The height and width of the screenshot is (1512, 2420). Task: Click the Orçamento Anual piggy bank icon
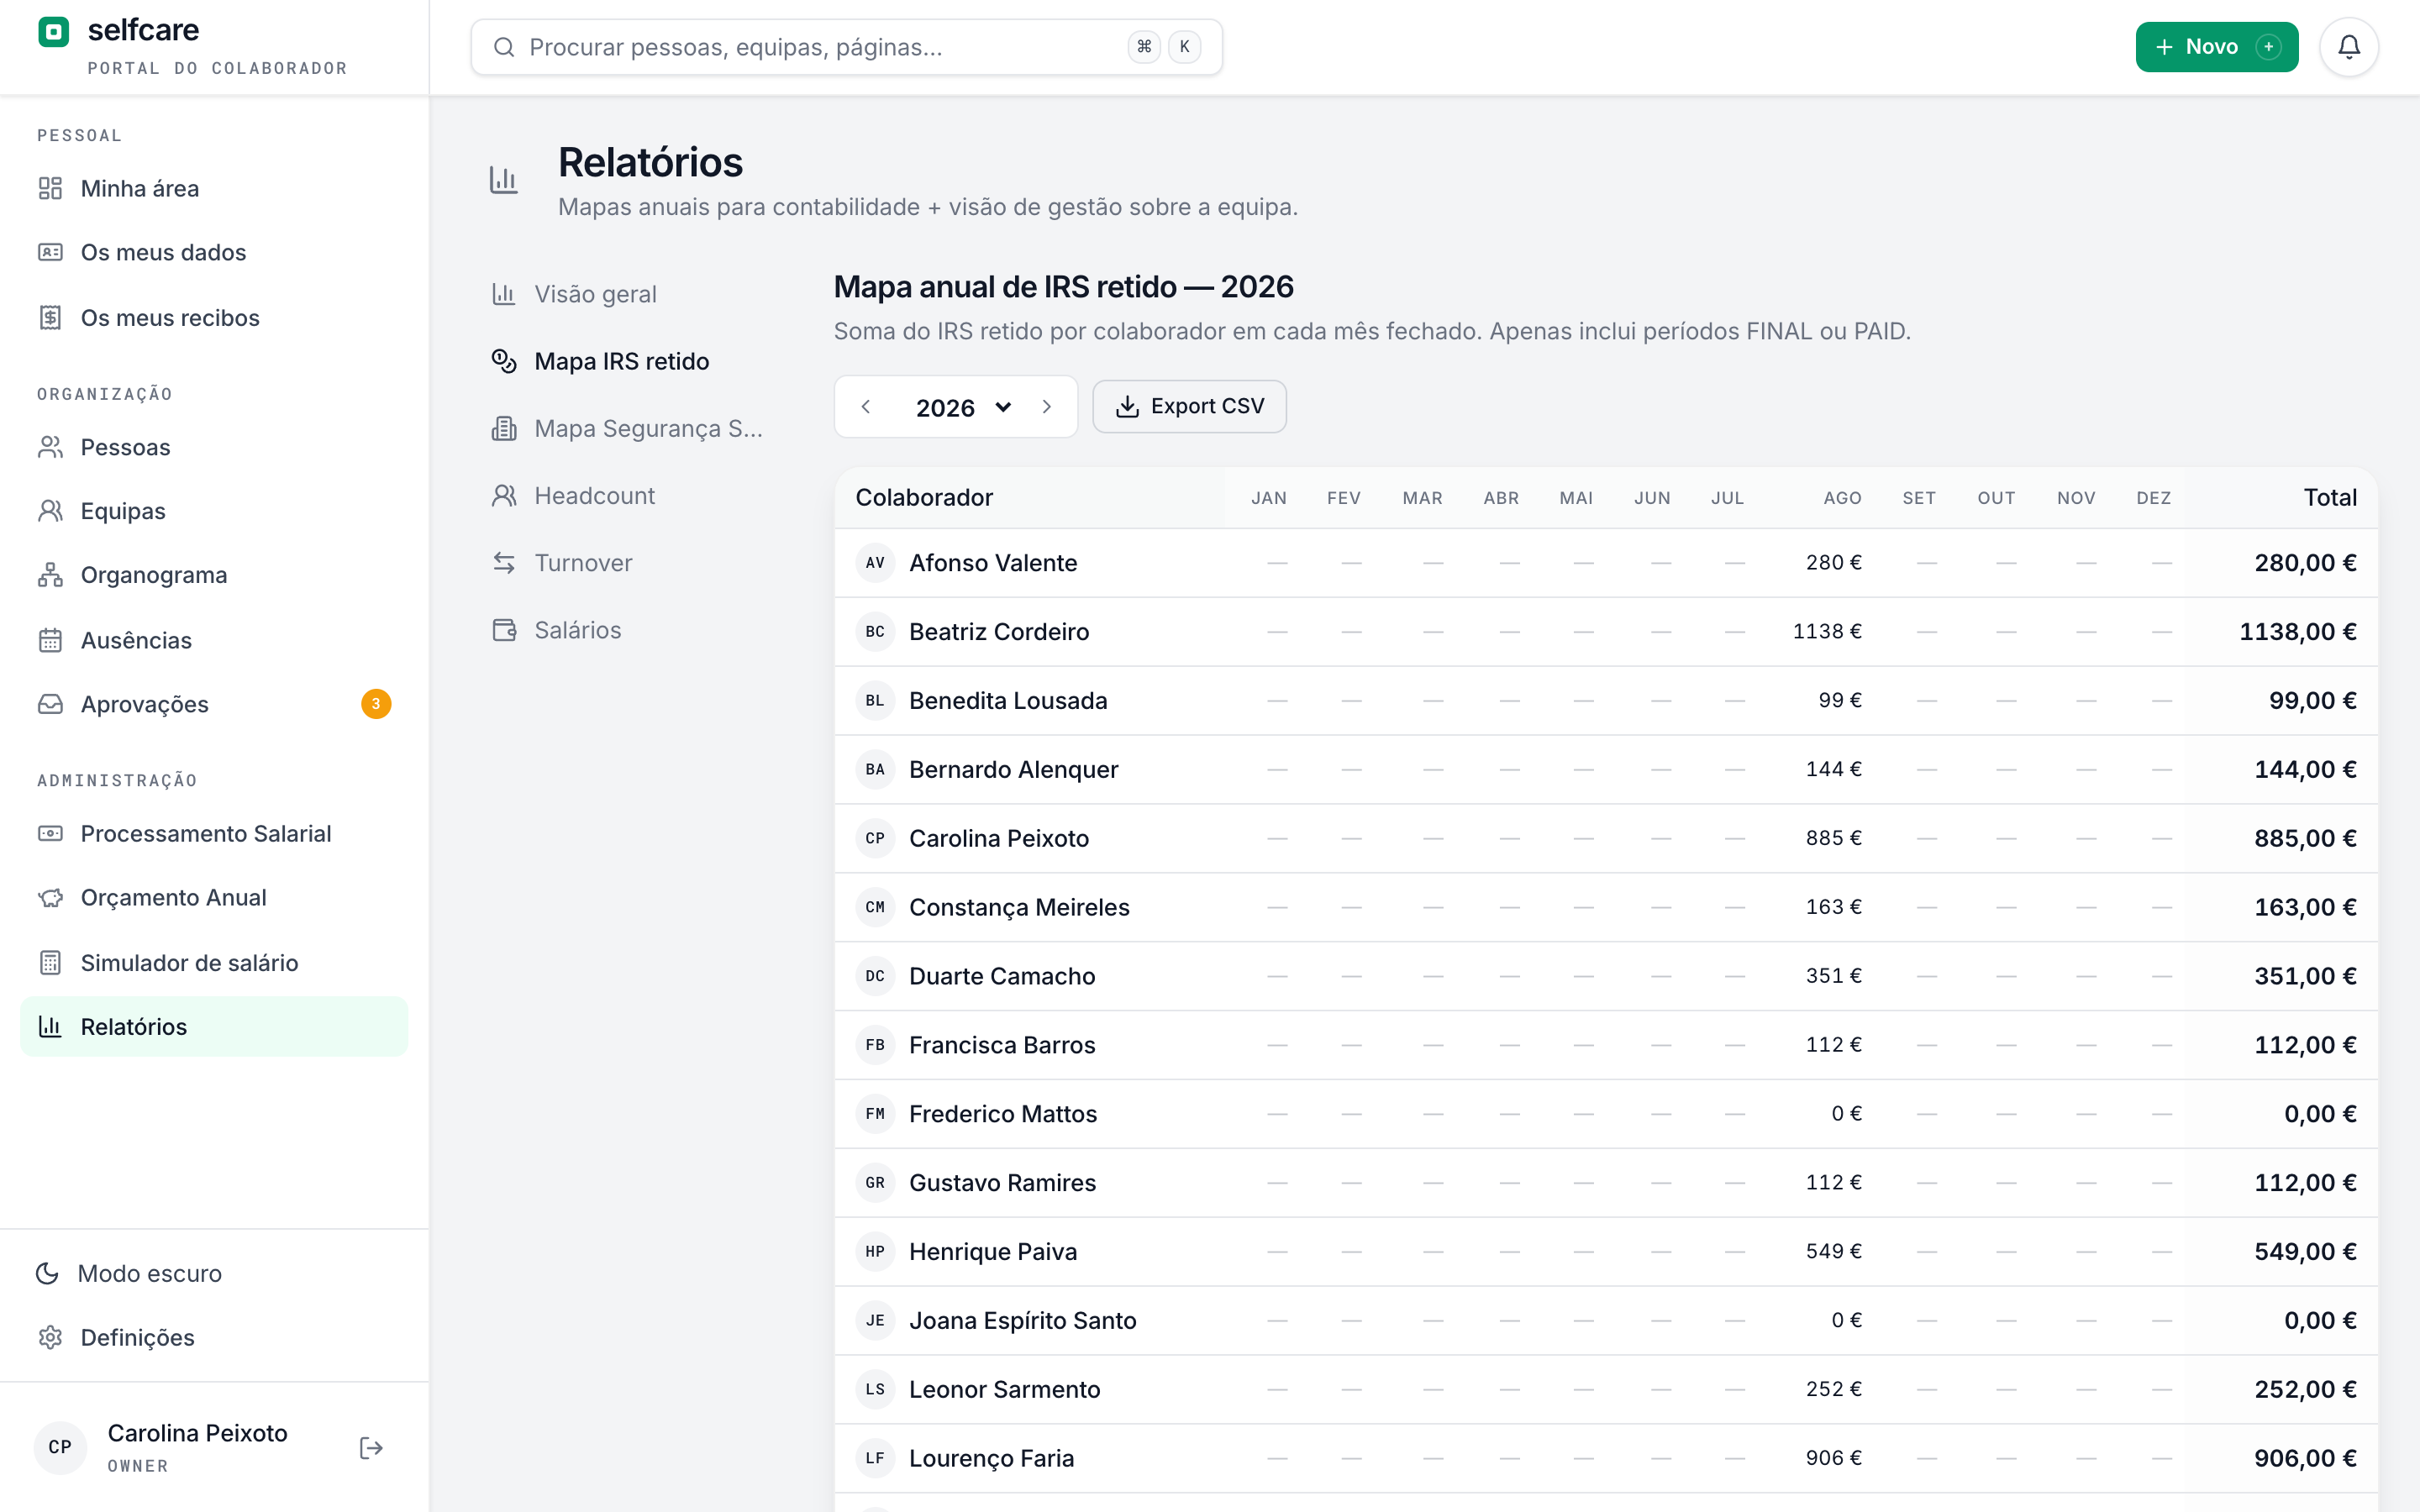[x=50, y=897]
